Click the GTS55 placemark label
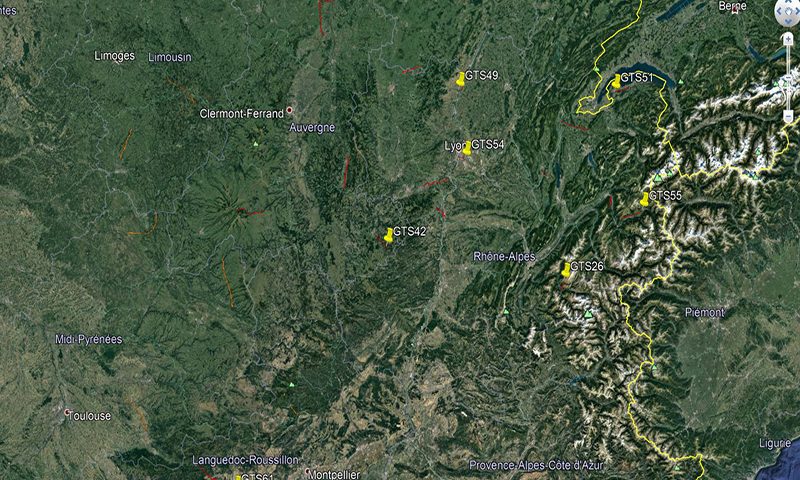Image resolution: width=800 pixels, height=480 pixels. 665,195
